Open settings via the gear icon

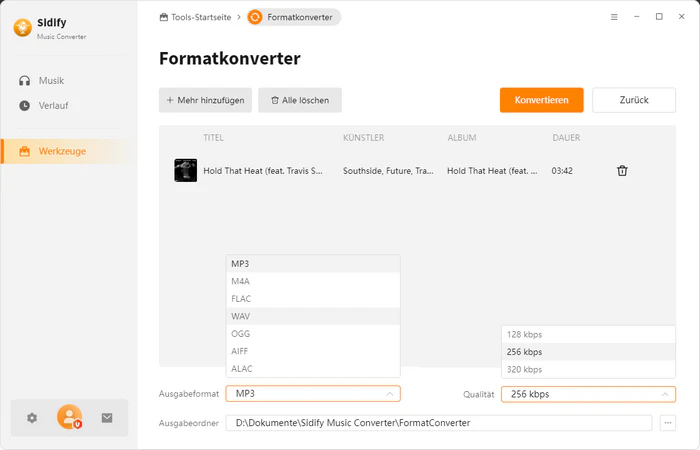[32, 418]
